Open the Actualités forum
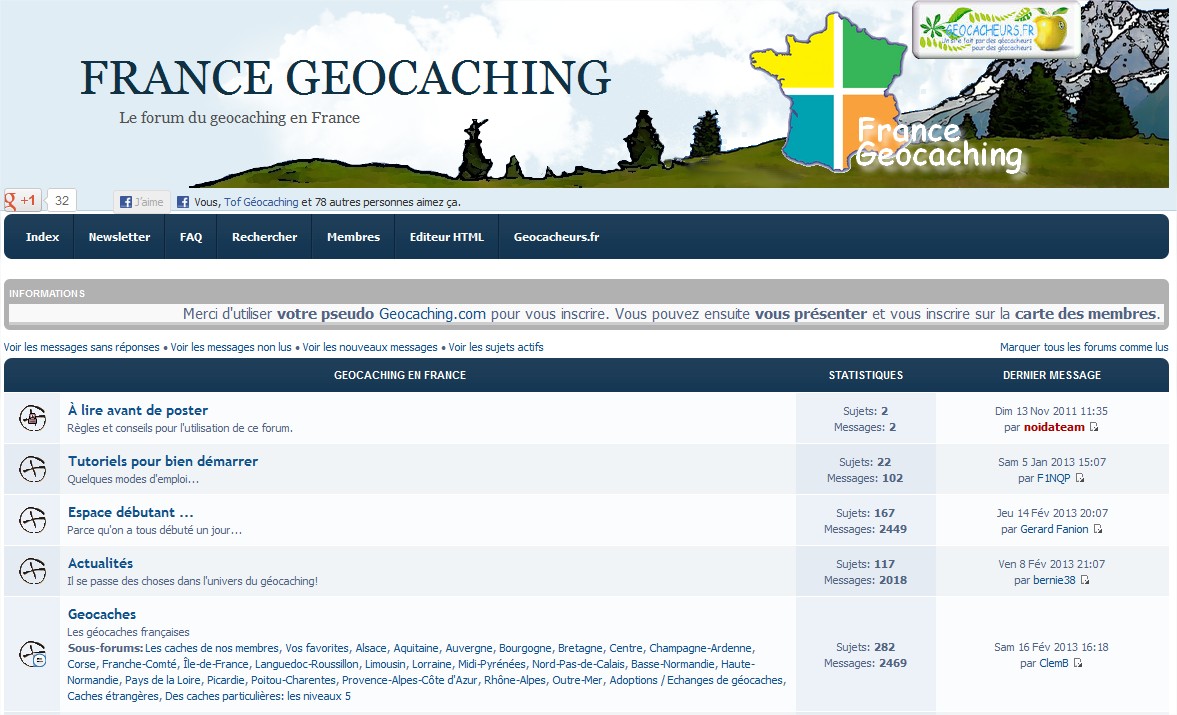This screenshot has height=715, width=1177. point(101,563)
